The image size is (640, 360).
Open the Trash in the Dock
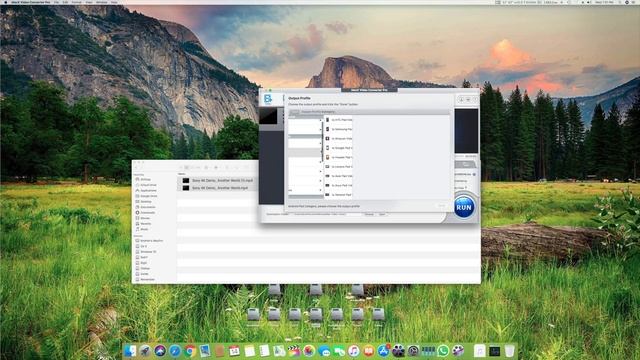click(x=509, y=351)
